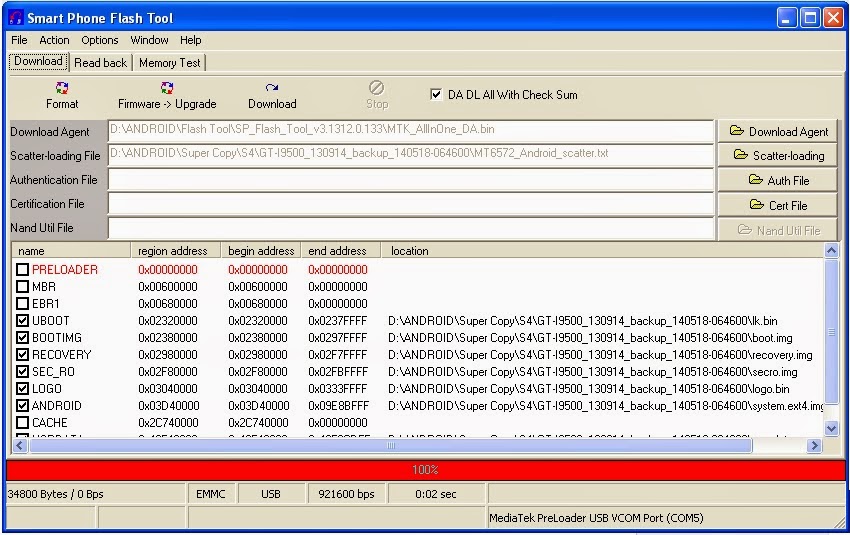The image size is (850, 535).
Task: Click folder icon on Cert File button
Action: [x=757, y=204]
